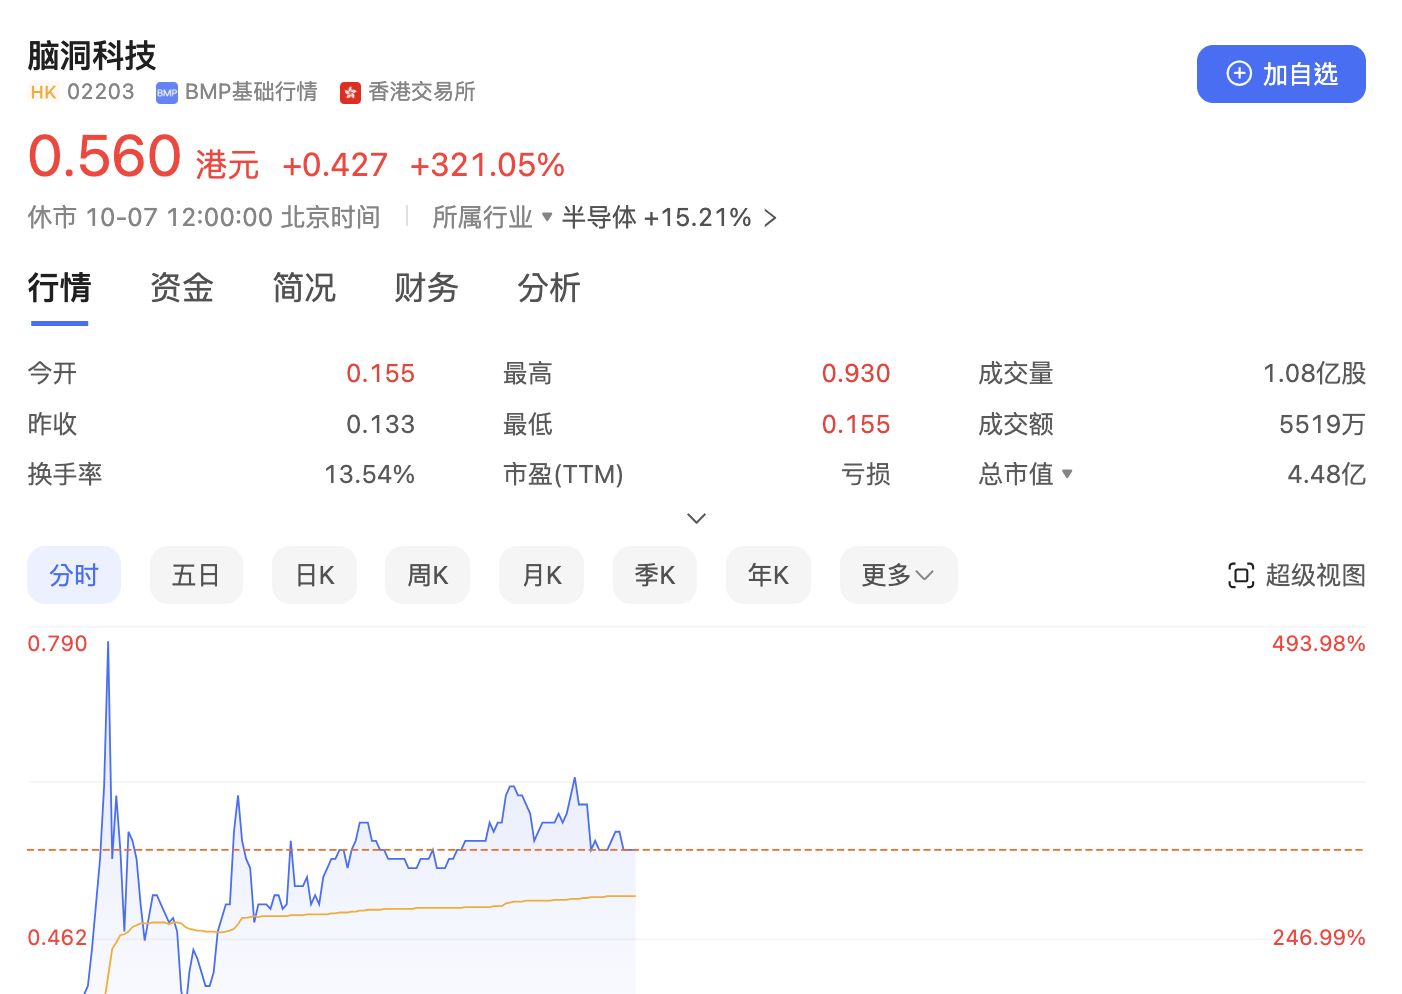1402x994 pixels.
Task: Open the 半导体 +15.21% industry link
Action: pos(669,217)
